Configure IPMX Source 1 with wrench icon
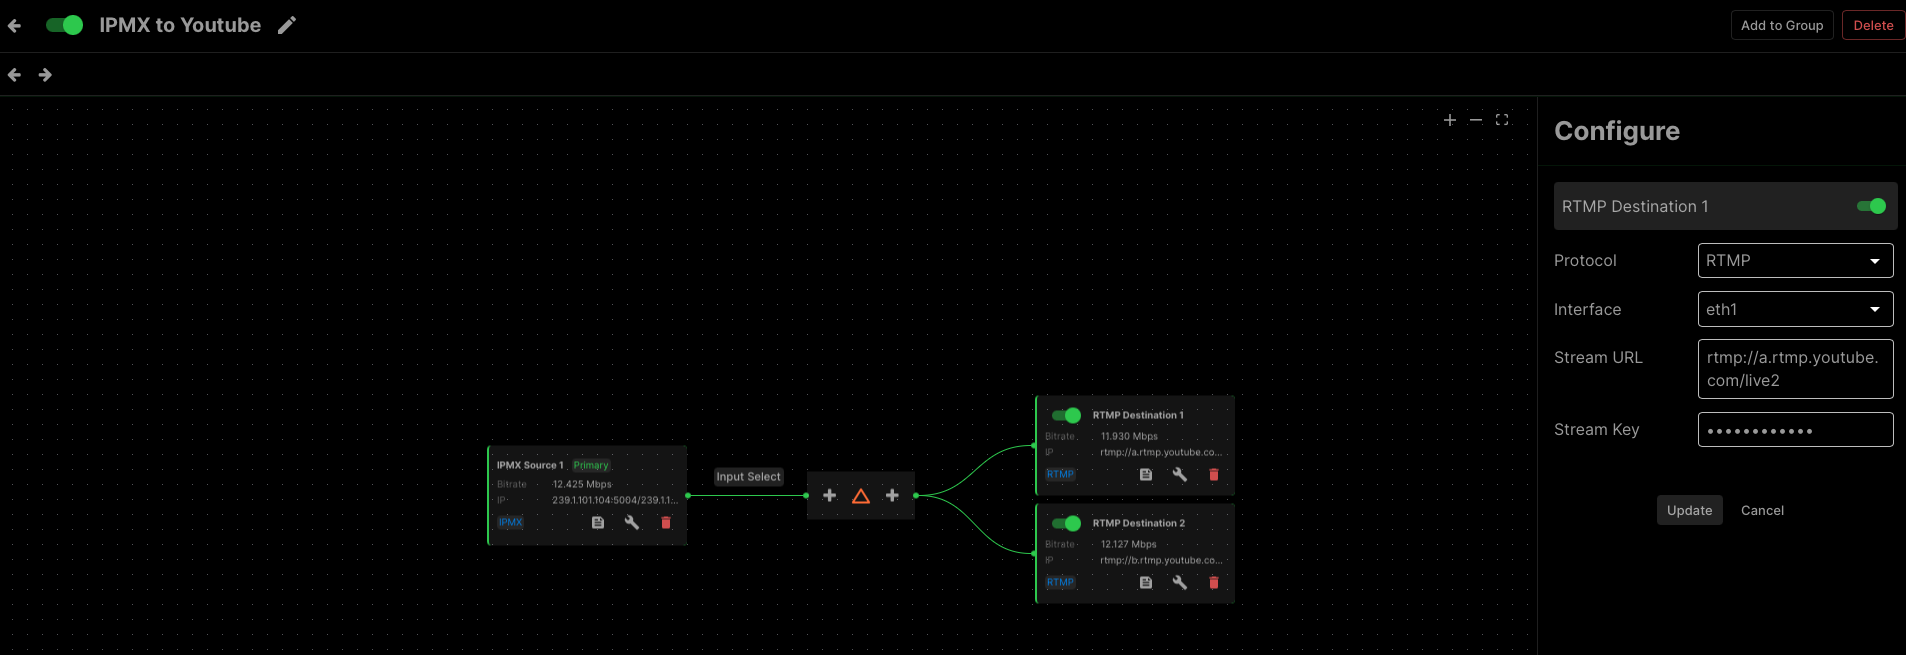The image size is (1906, 655). [632, 522]
